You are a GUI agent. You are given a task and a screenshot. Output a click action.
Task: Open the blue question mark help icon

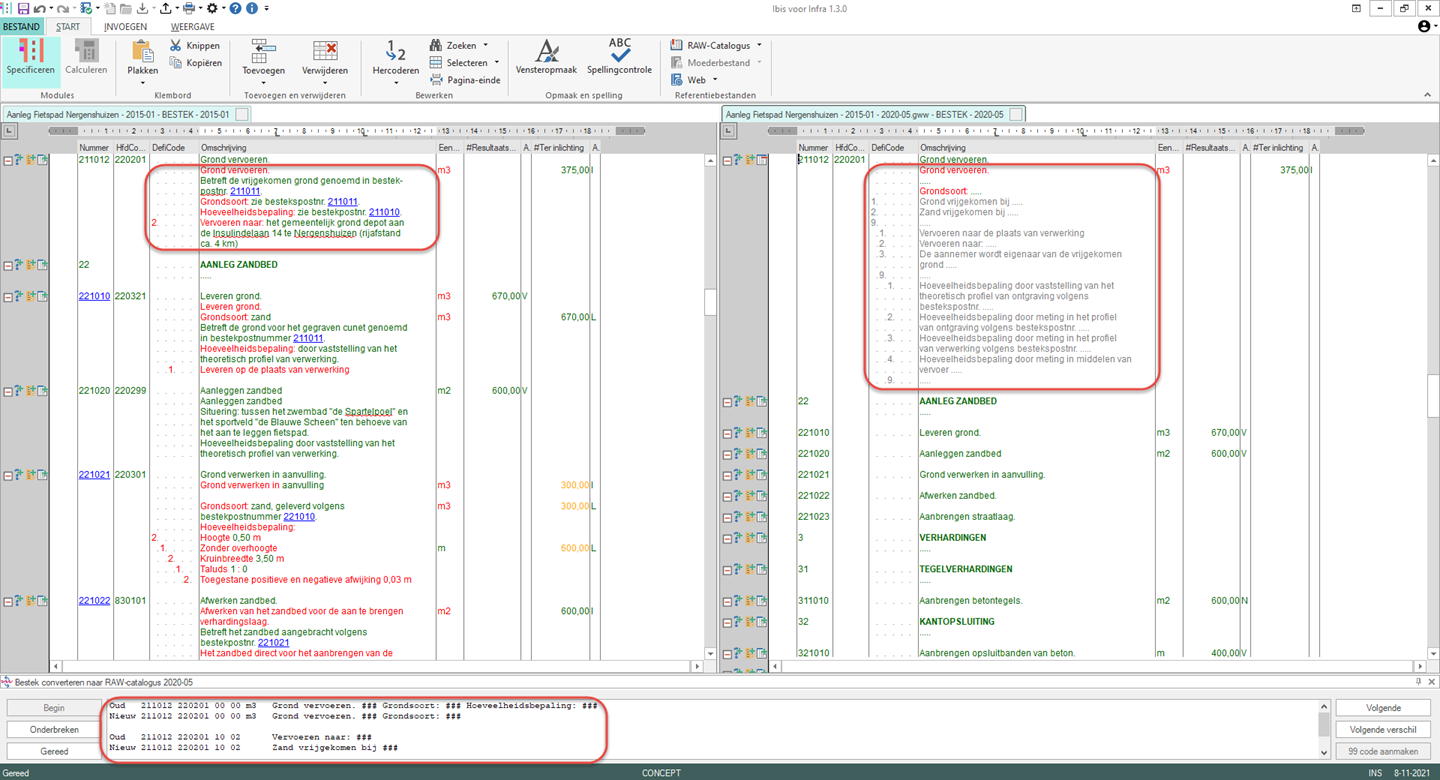[234, 8]
